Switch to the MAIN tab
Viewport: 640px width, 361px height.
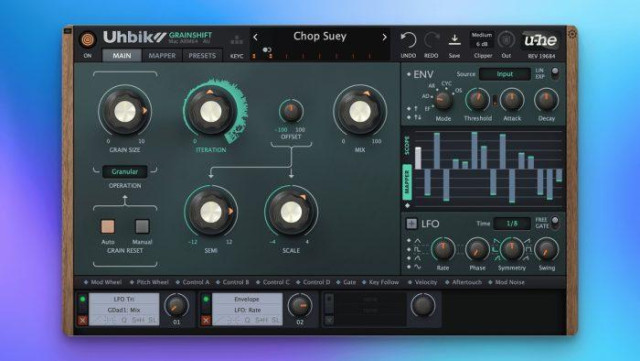point(122,56)
